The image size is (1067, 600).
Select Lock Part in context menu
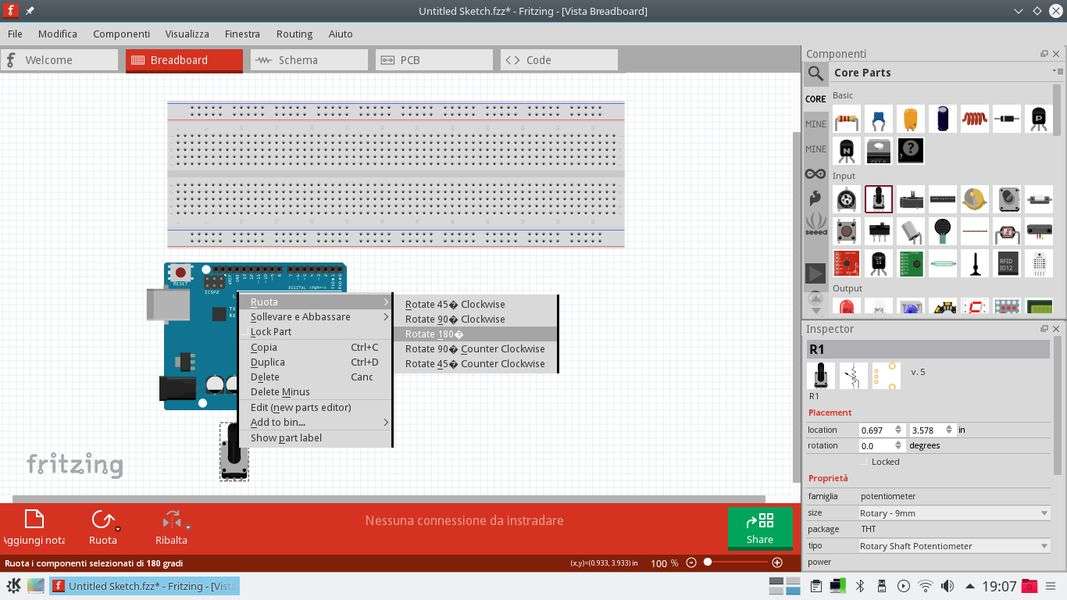[271, 332]
